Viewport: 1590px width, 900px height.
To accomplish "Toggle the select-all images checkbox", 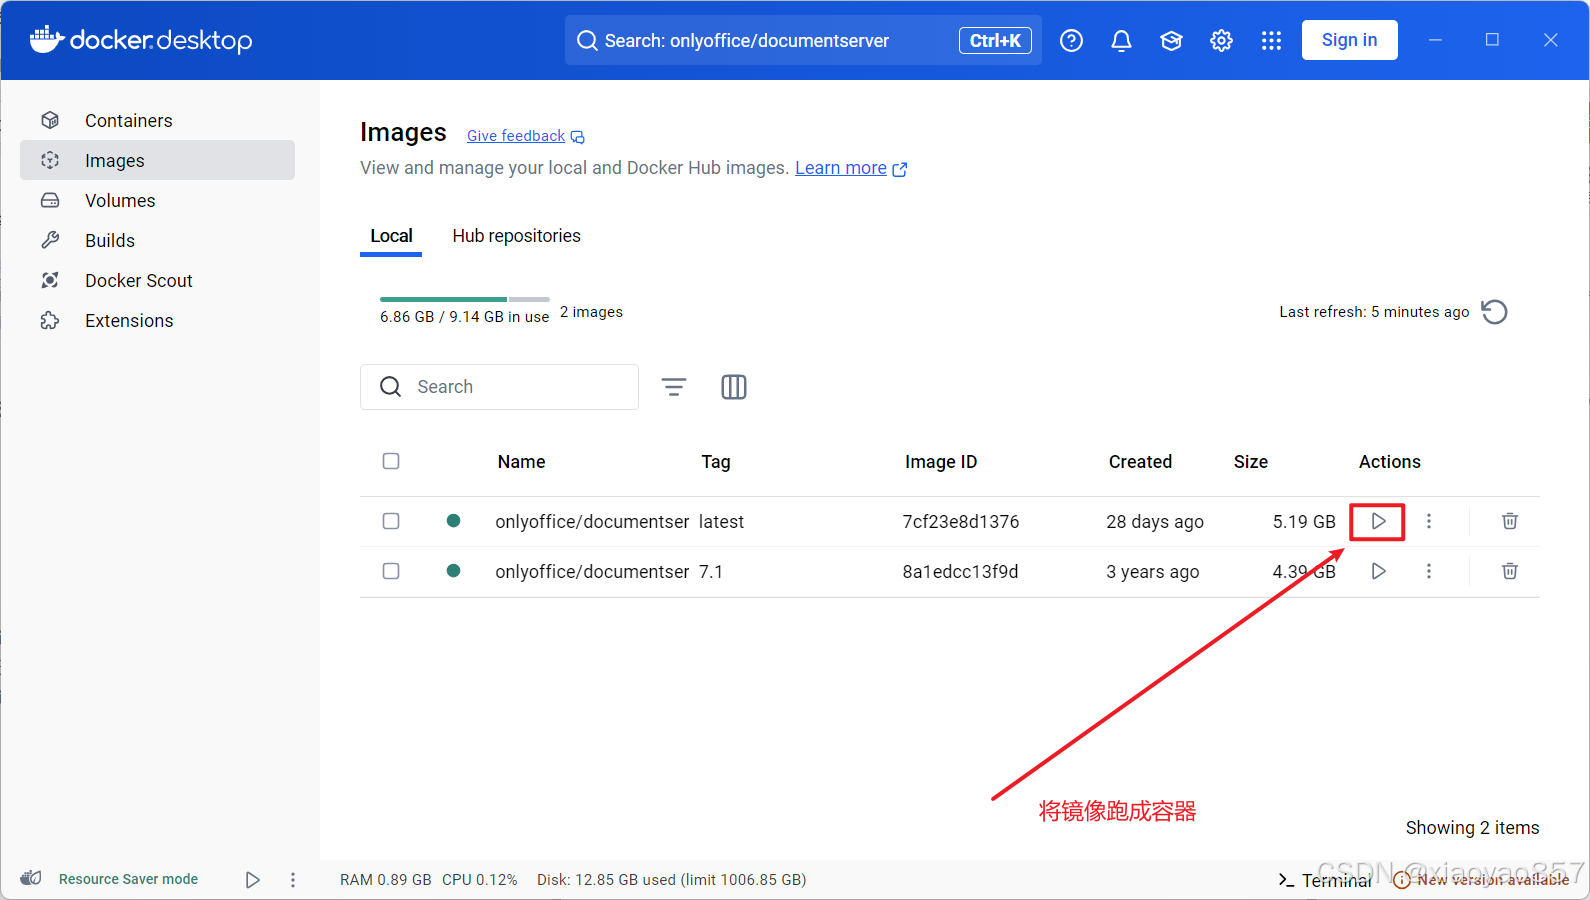I will (391, 461).
